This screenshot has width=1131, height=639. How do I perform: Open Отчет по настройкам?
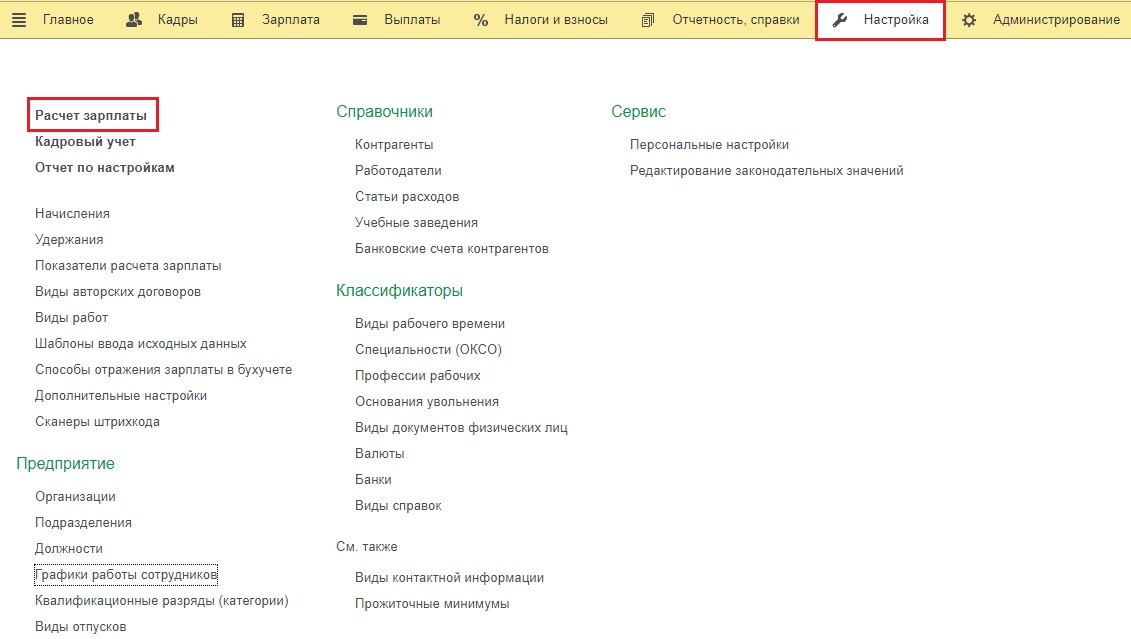tap(105, 167)
